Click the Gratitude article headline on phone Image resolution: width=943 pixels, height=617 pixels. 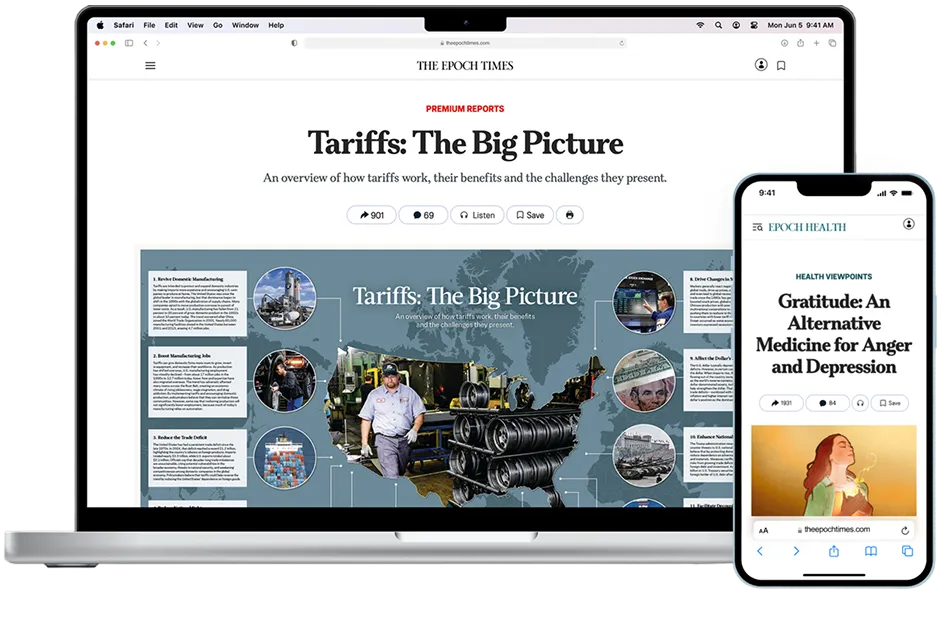click(x=834, y=334)
